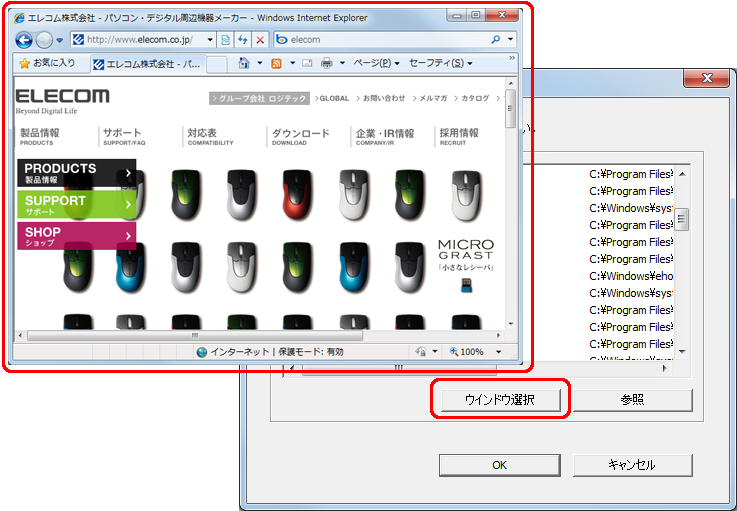Viewport: 737px width, 511px height.
Task: Open the 製品情報 PRODUCTS navigation item
Action: click(39, 136)
